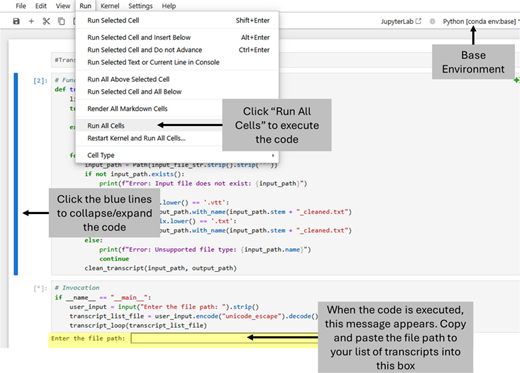The height and width of the screenshot is (373, 520).
Task: Open the File menu
Action: (x=21, y=6)
